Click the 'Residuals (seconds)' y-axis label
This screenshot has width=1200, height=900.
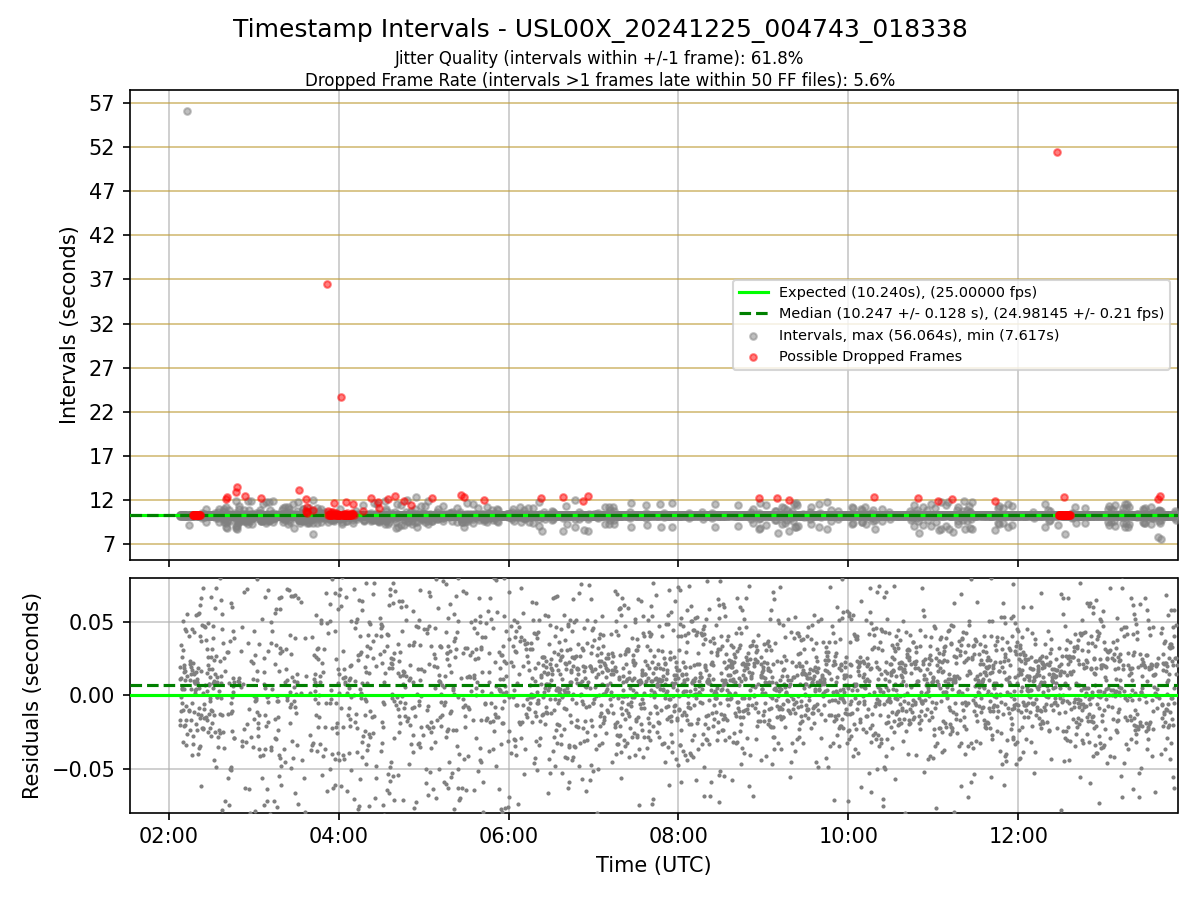31,696
